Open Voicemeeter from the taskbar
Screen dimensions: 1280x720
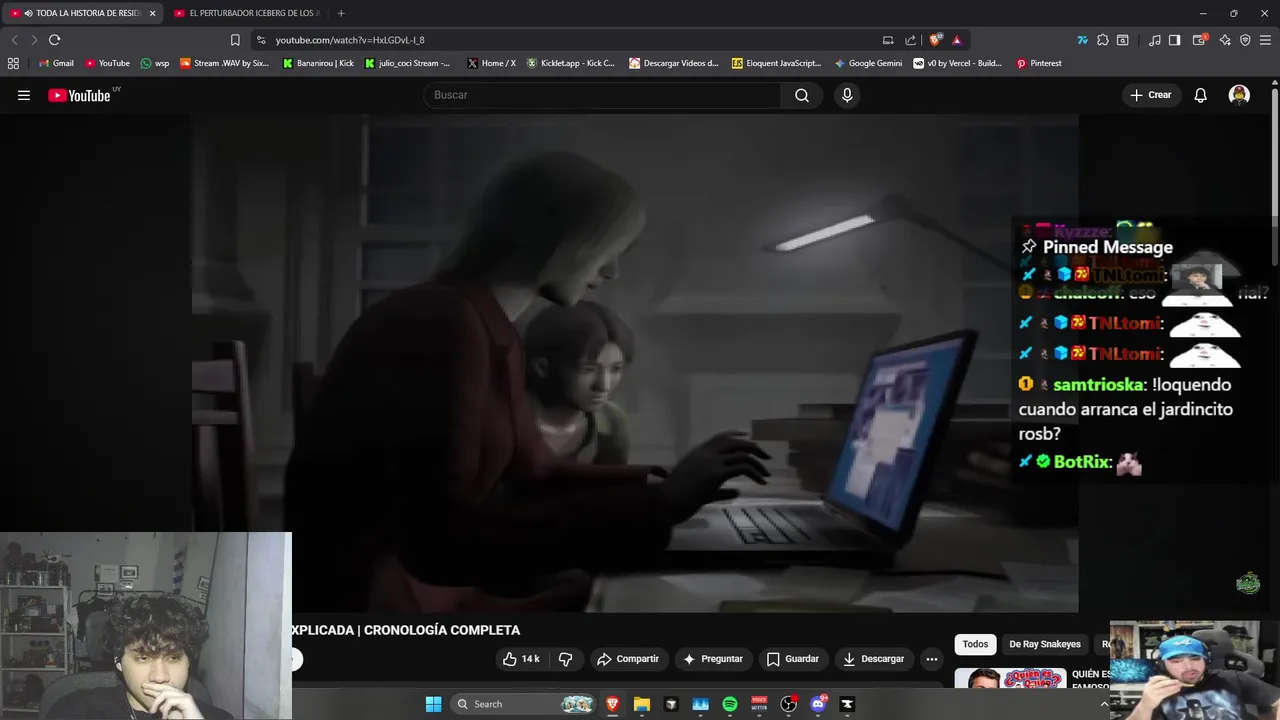click(x=759, y=704)
